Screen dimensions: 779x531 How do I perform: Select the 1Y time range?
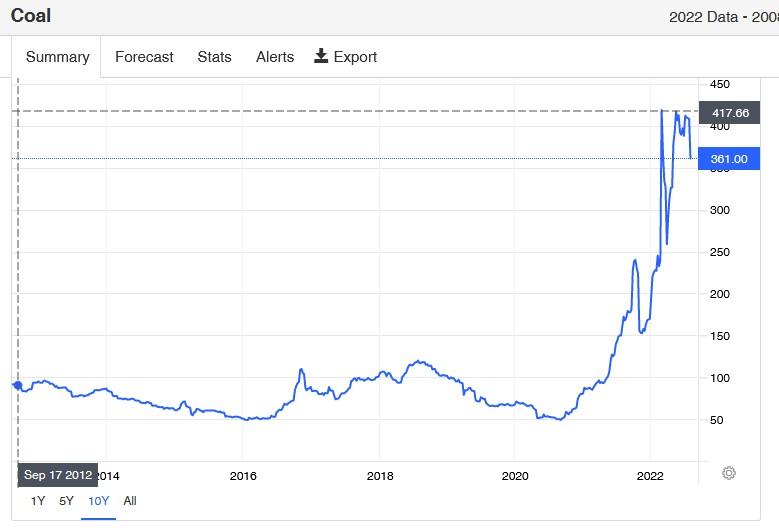pyautogui.click(x=38, y=501)
